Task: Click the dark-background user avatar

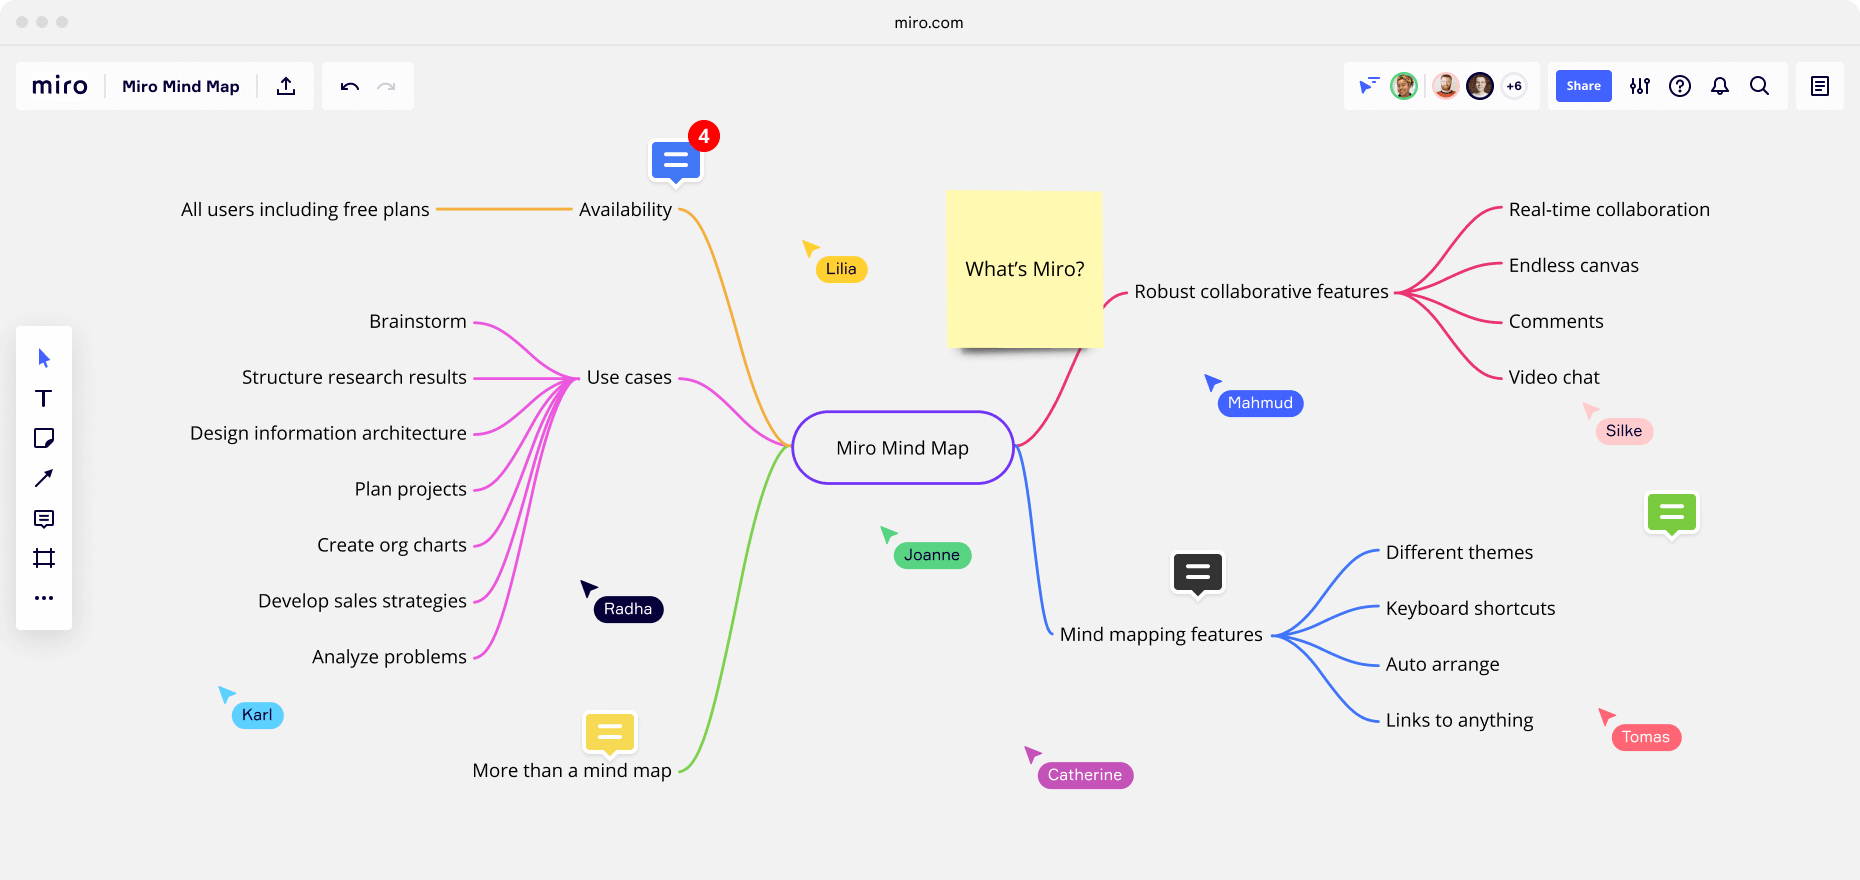Action: [x=1480, y=86]
